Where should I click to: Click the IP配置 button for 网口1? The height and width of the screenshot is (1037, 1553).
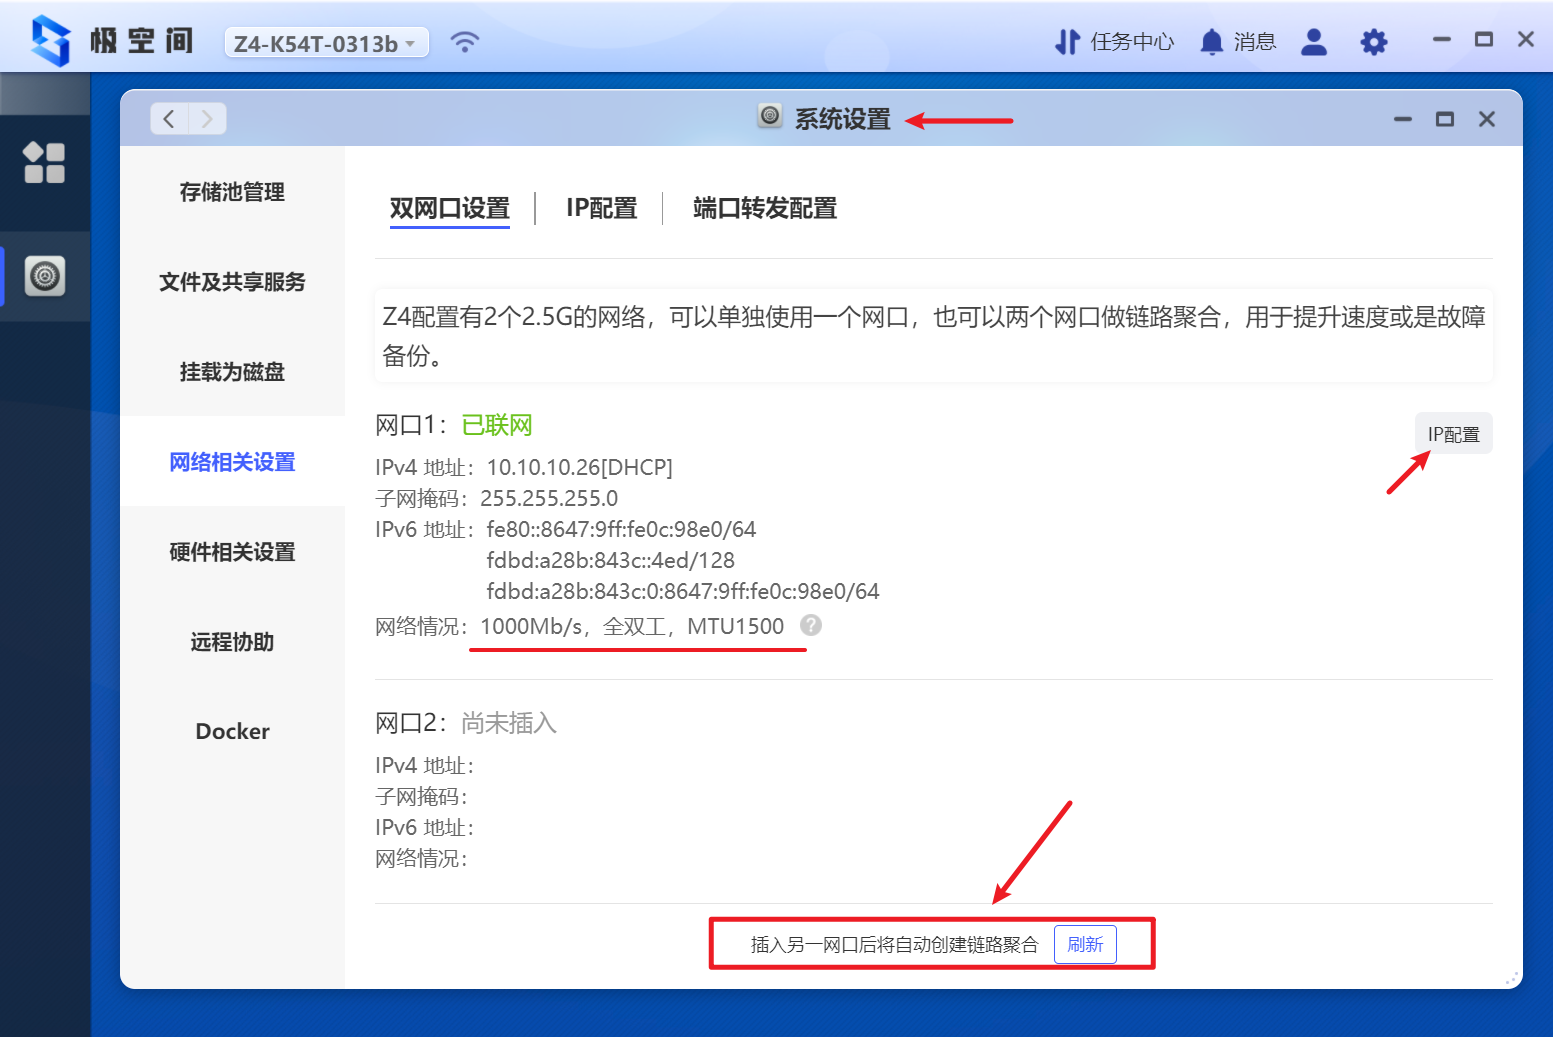coord(1453,433)
